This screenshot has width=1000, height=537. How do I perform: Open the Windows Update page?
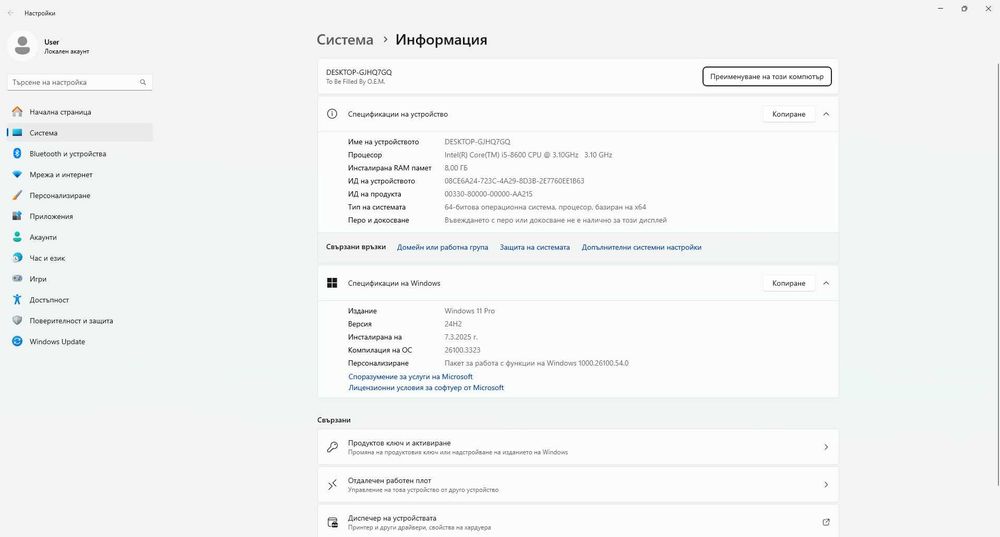pyautogui.click(x=80, y=341)
